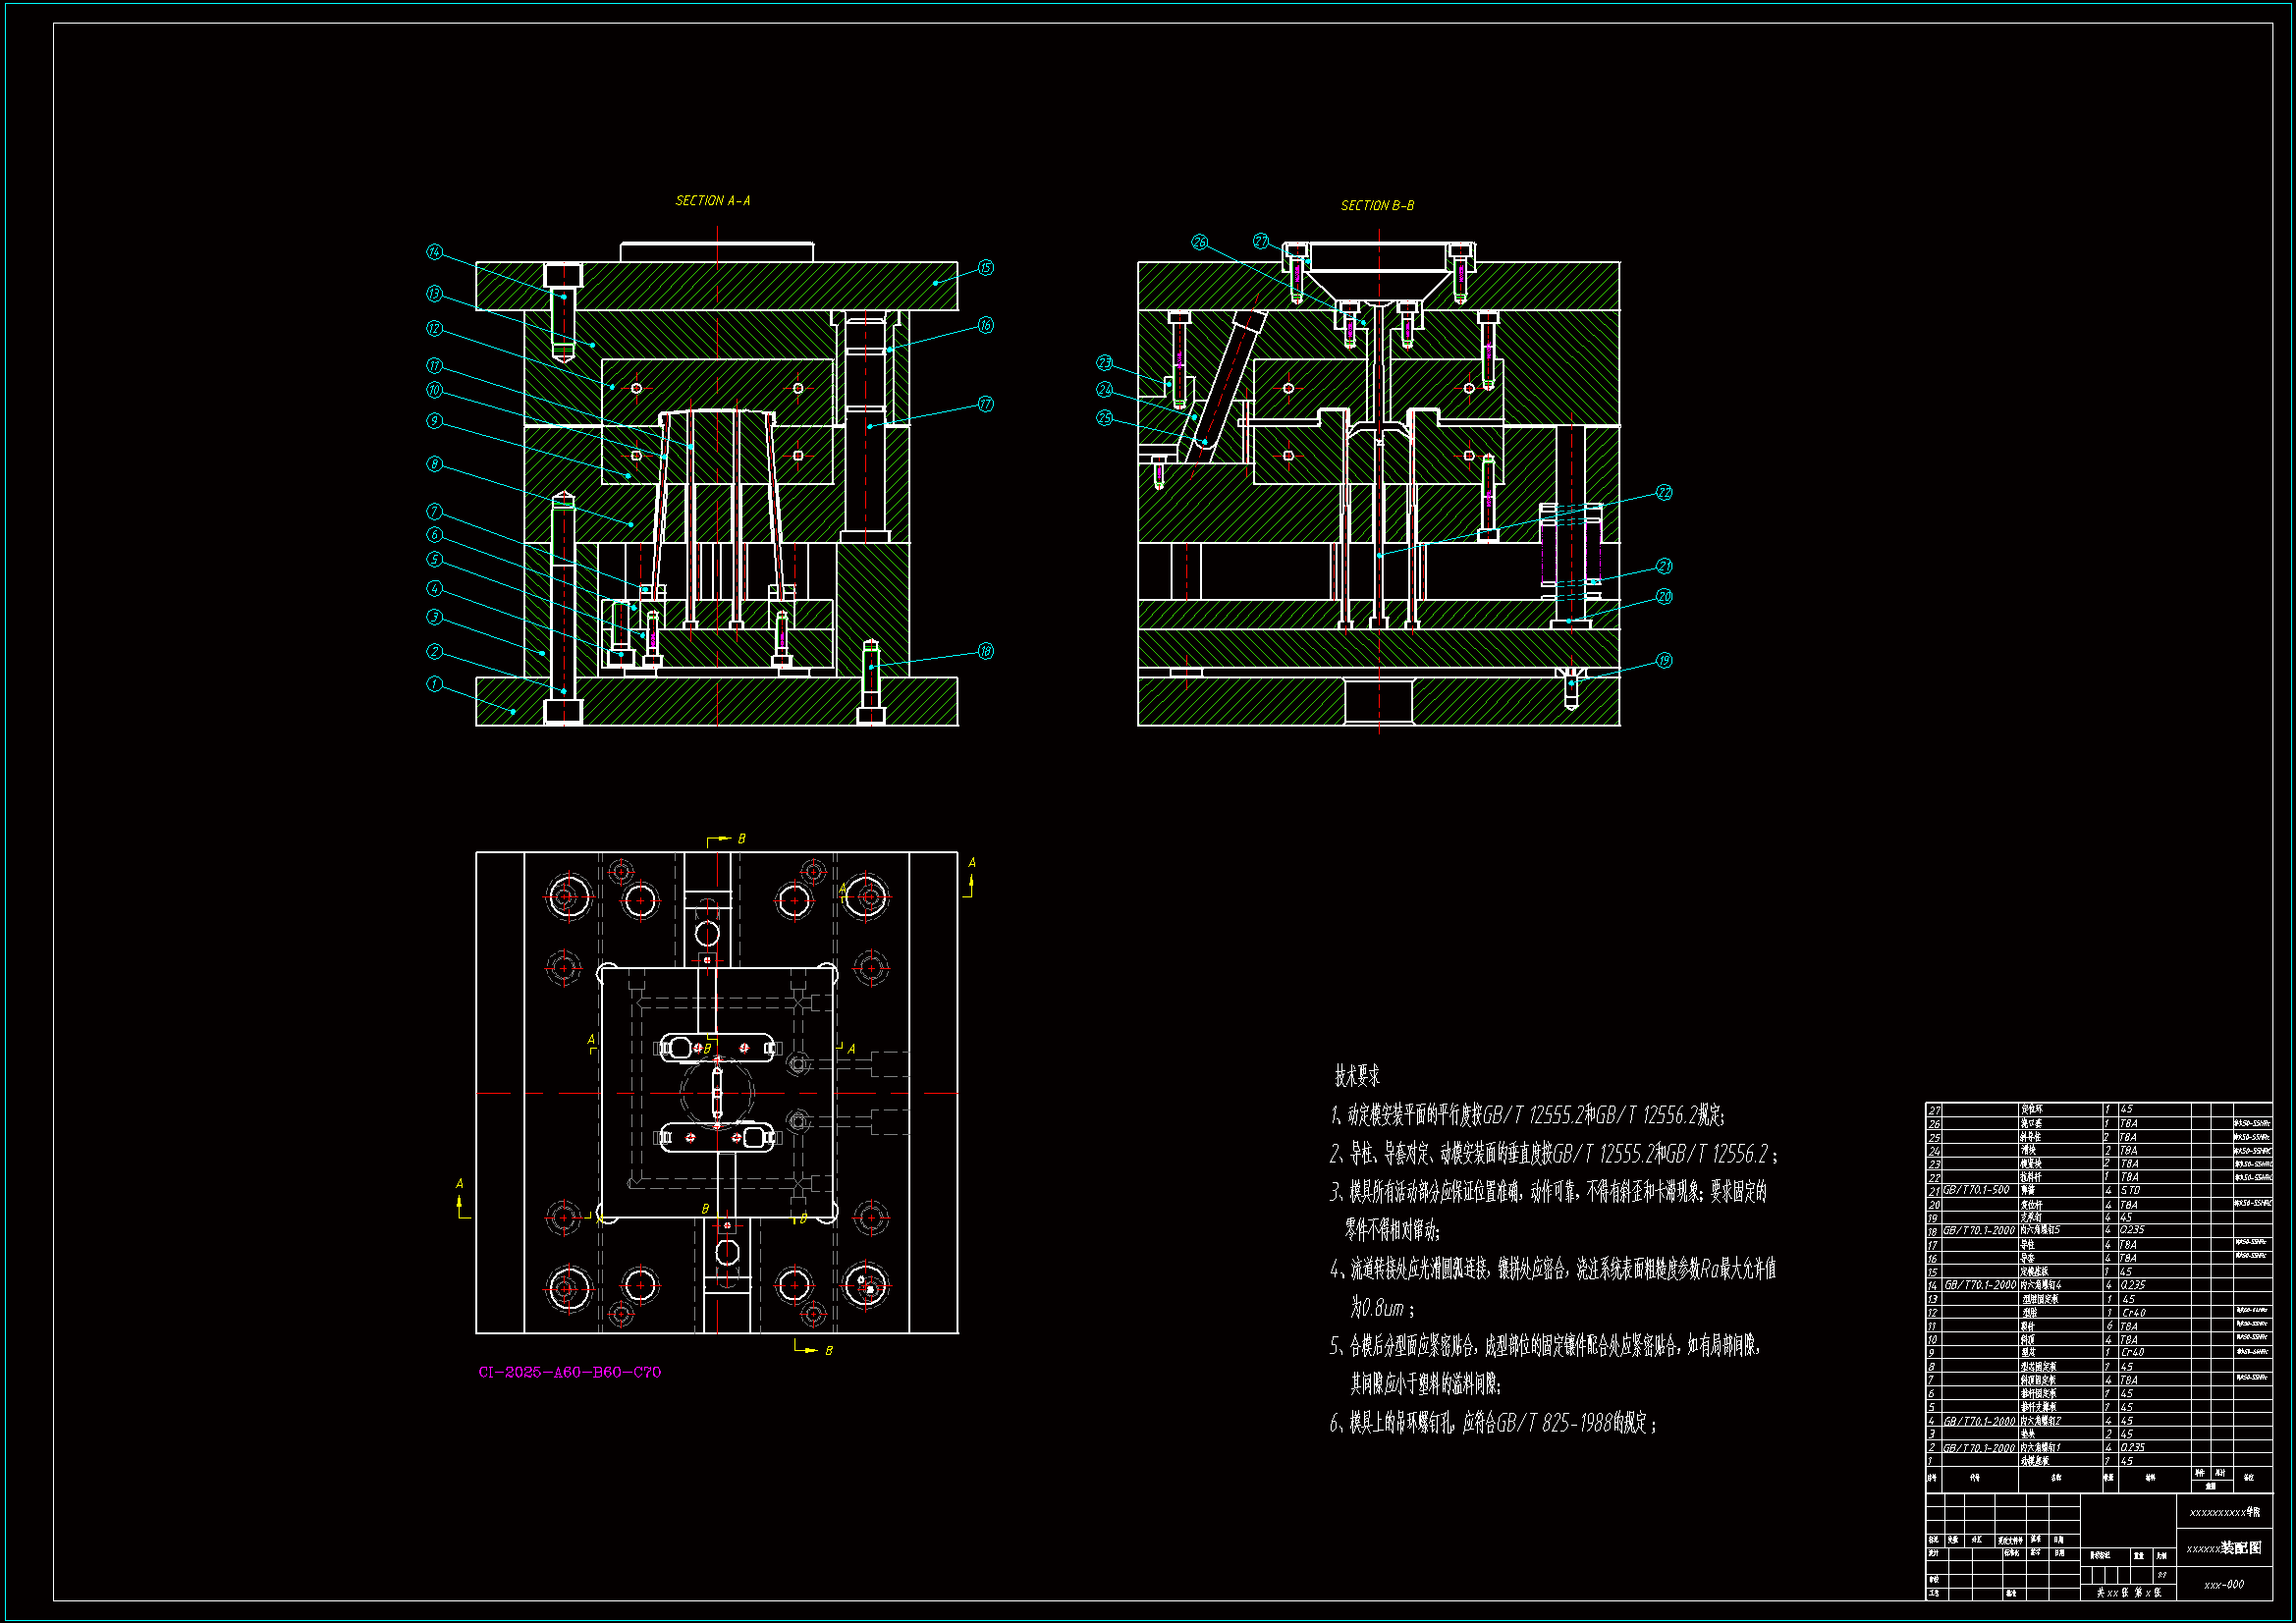Click part balloon number 14
This screenshot has height=1623, width=2296.
[434, 252]
